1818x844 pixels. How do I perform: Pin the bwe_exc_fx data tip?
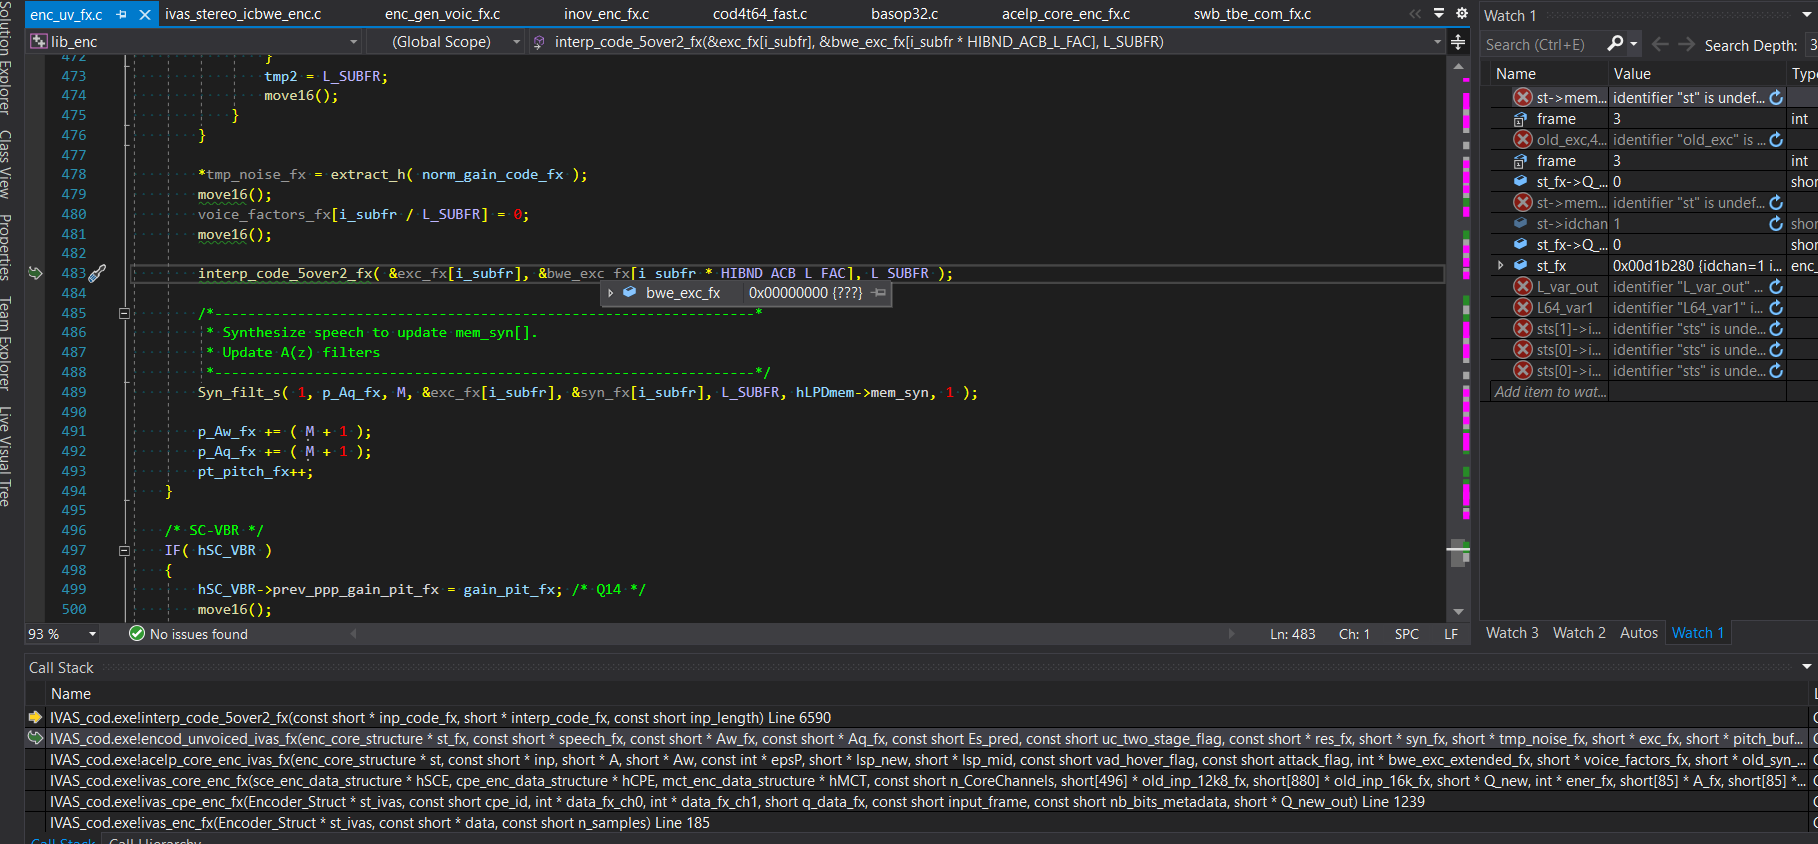[x=878, y=293]
